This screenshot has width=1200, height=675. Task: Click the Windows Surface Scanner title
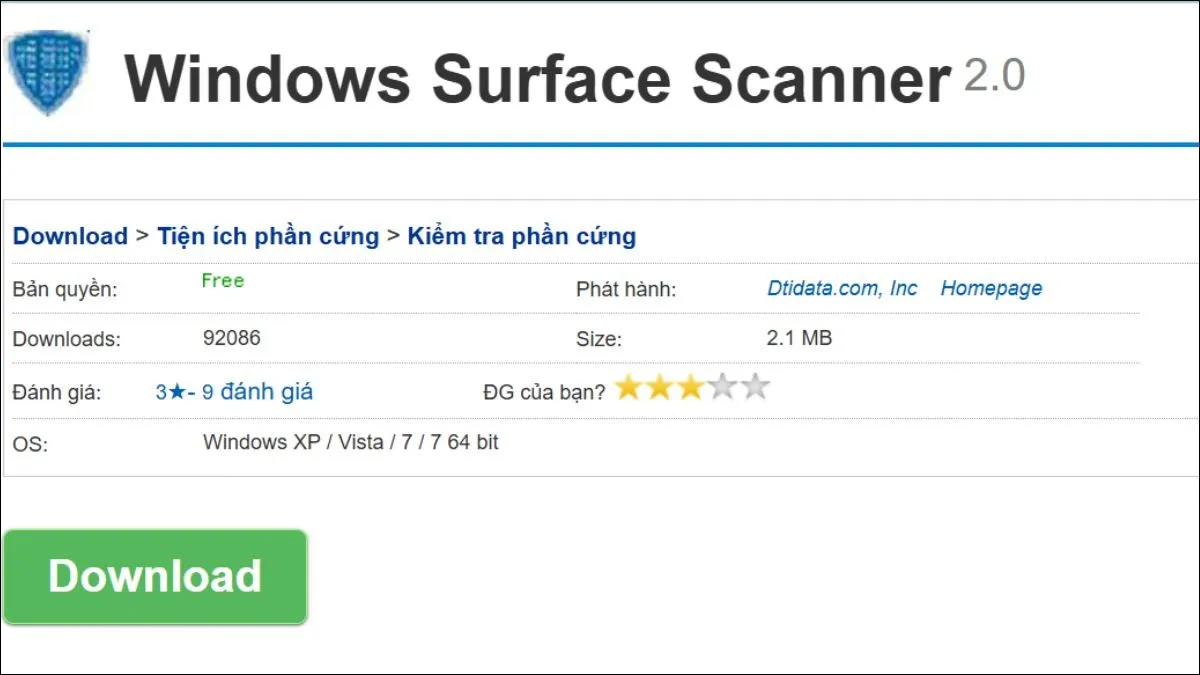coord(537,79)
